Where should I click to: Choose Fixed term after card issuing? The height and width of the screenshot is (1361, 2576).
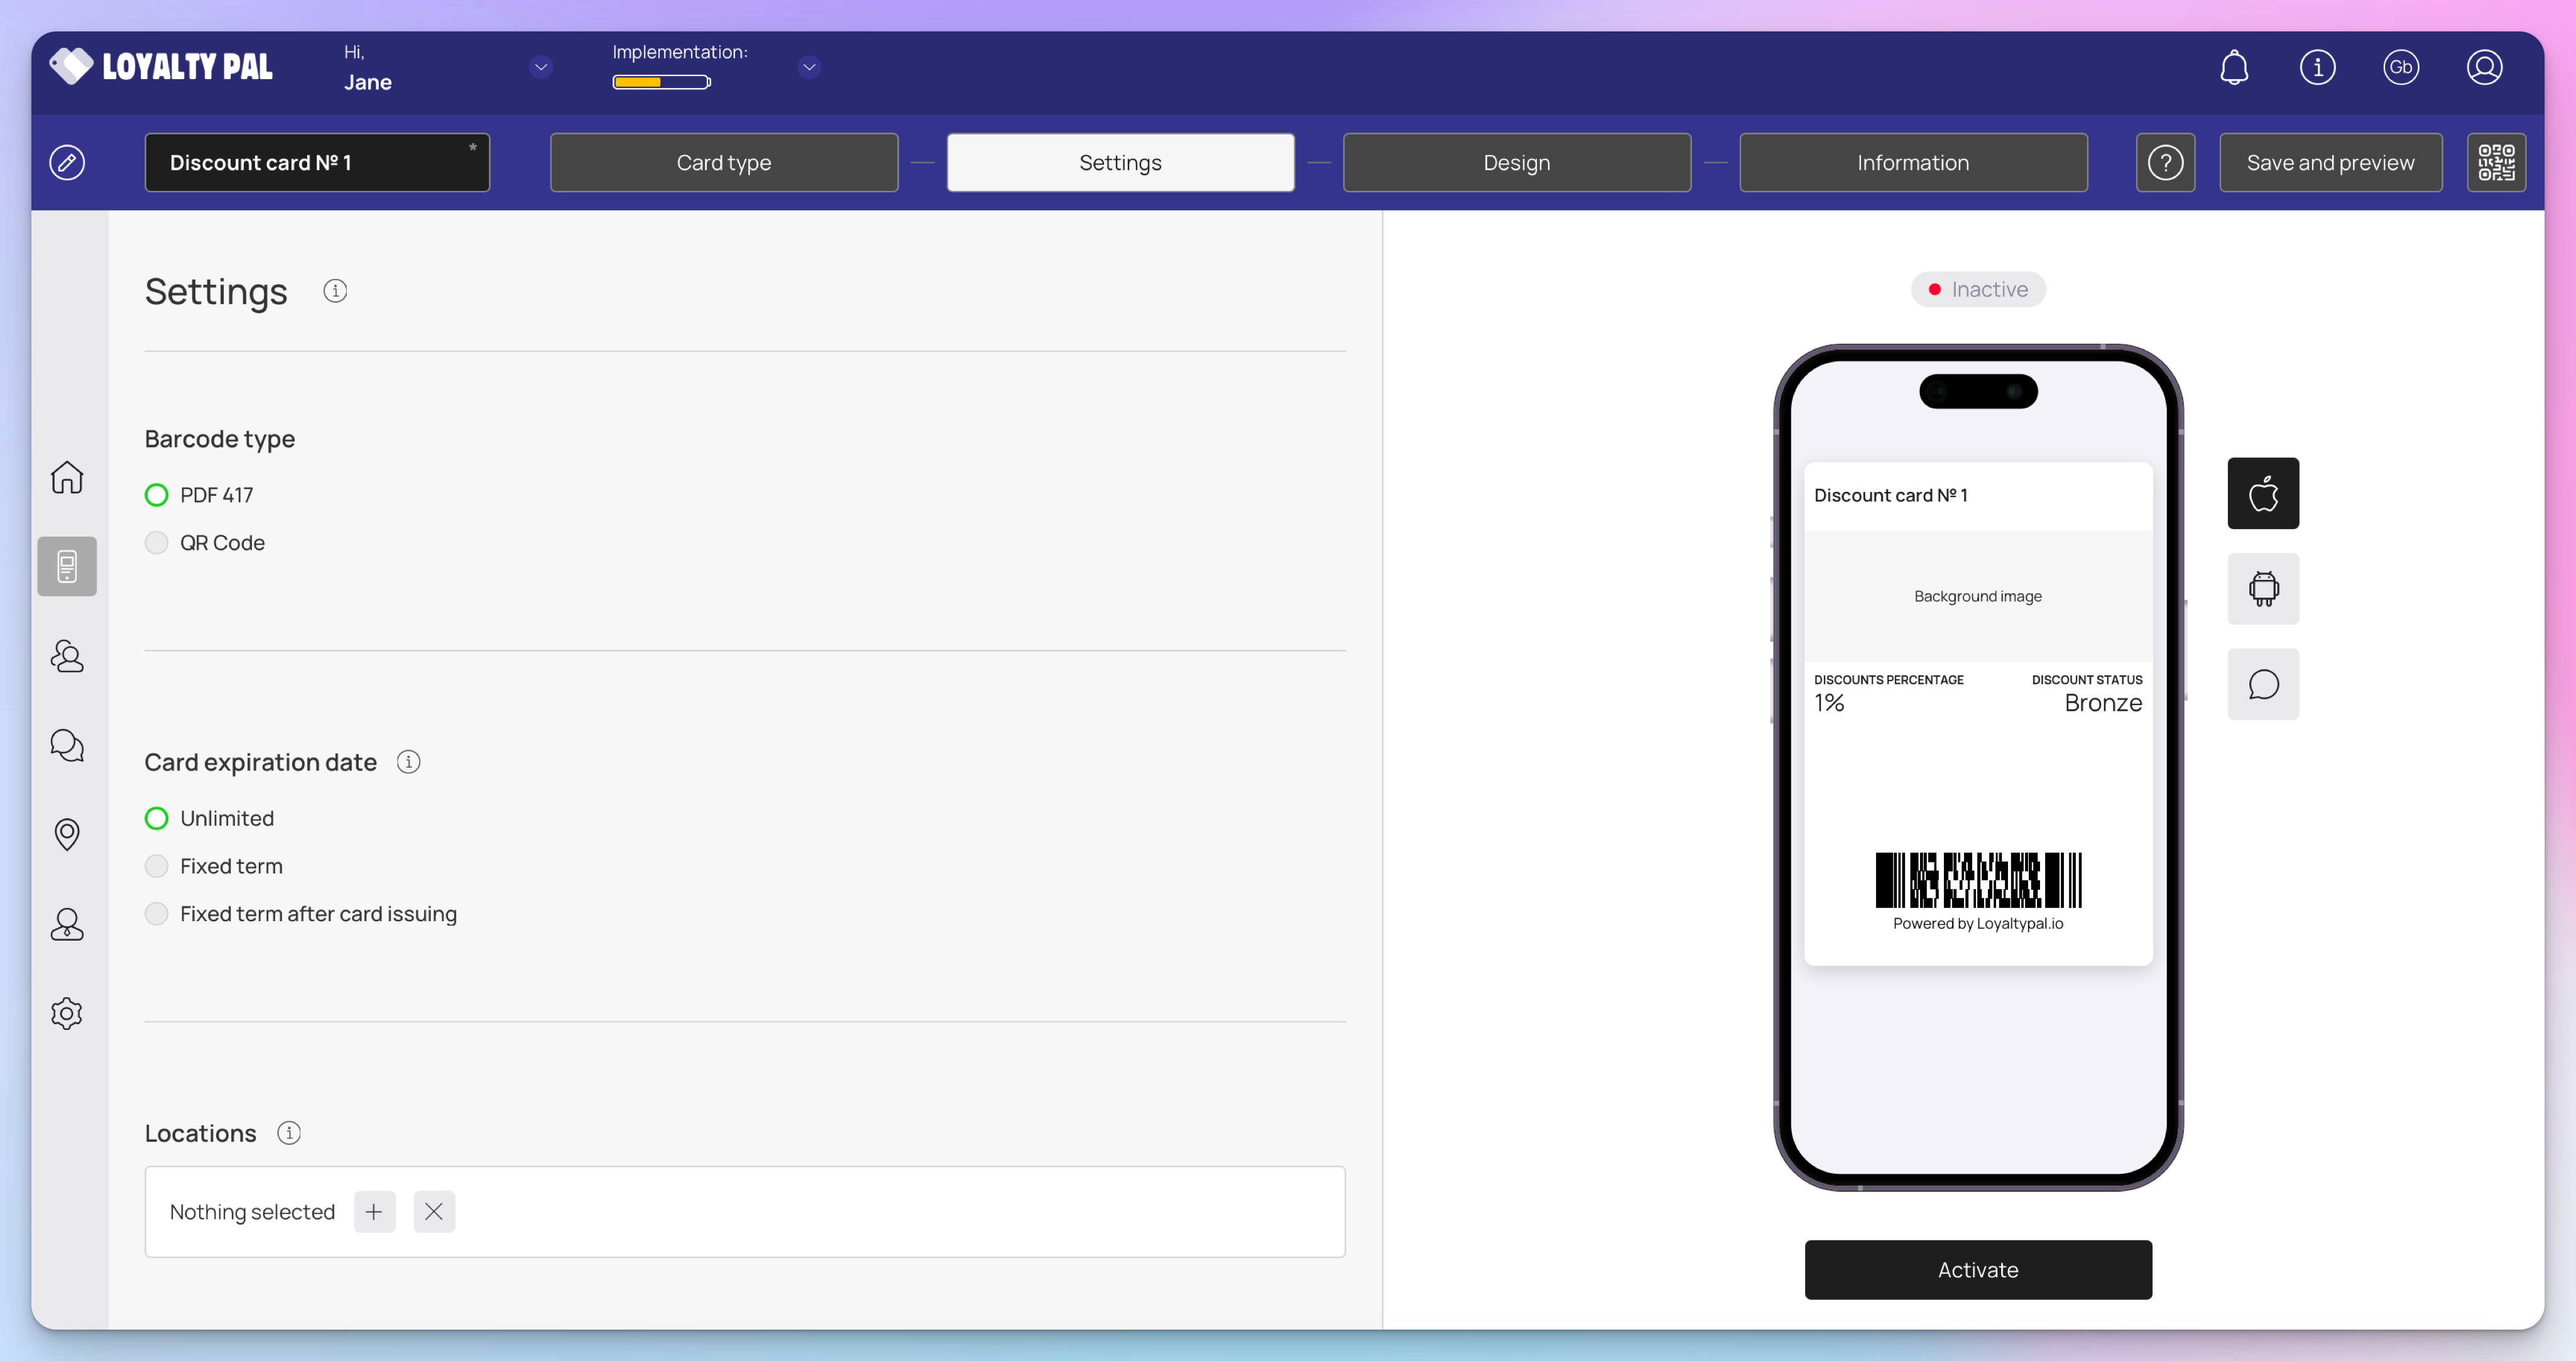(x=157, y=914)
